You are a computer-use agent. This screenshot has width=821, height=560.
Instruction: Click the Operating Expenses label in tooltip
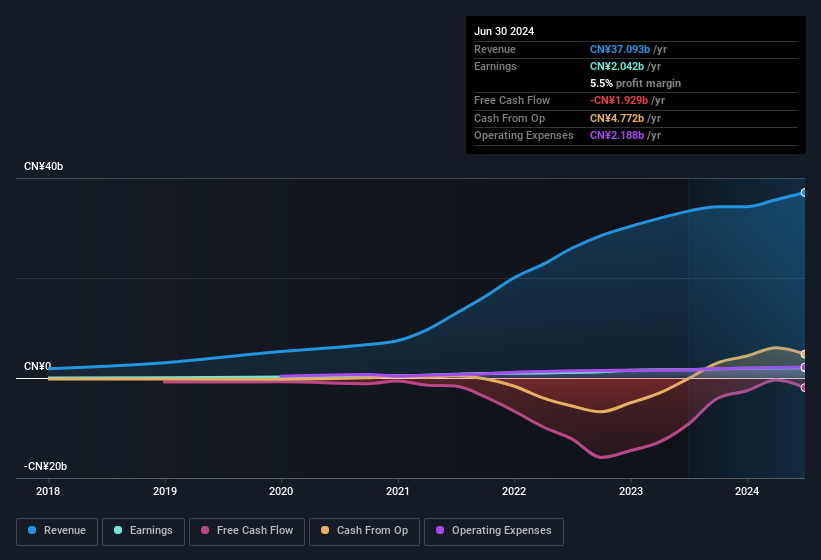(x=524, y=135)
